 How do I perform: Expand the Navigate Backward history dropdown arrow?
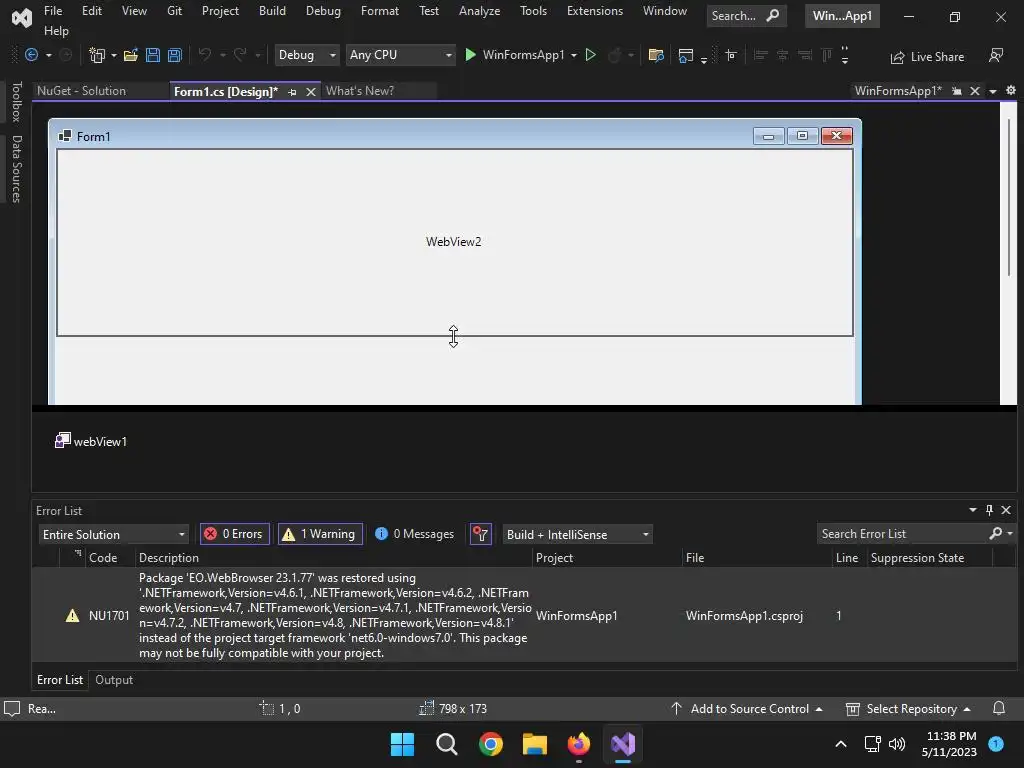48,56
